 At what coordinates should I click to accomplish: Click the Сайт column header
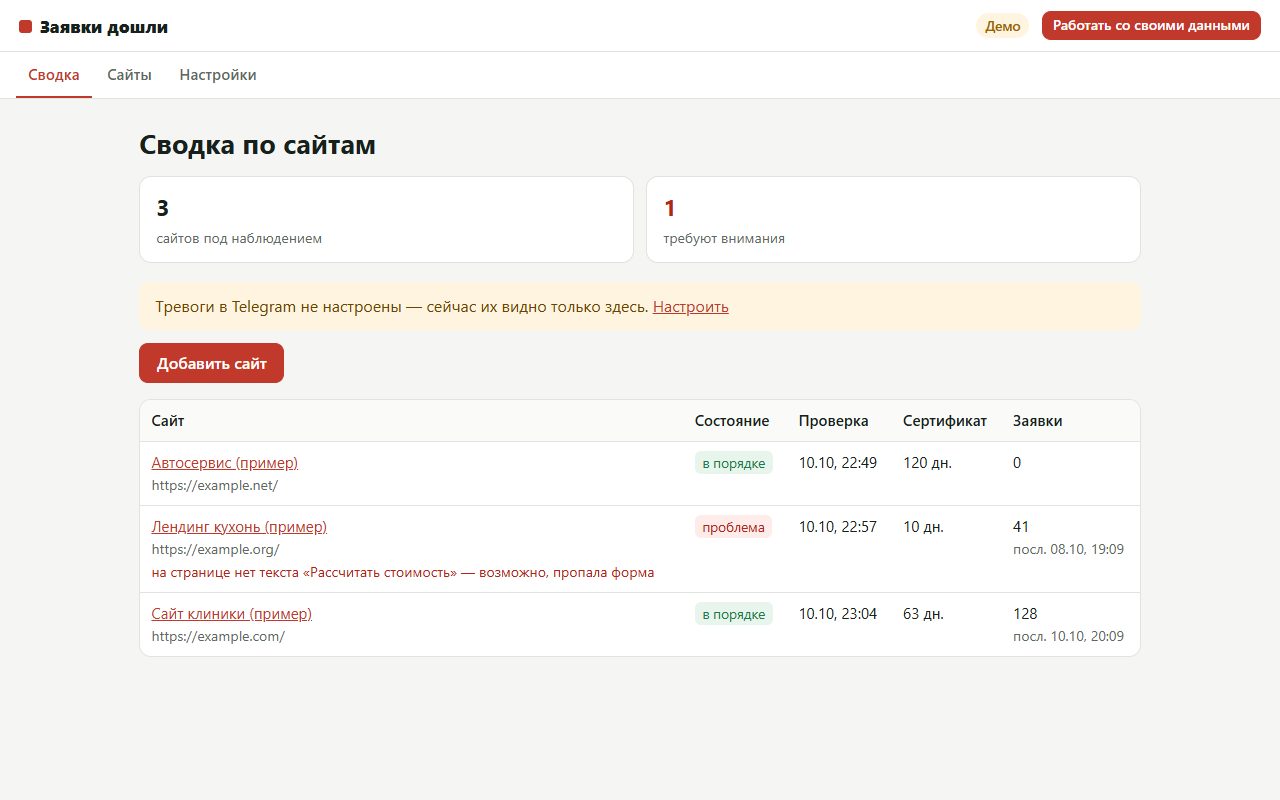point(168,421)
